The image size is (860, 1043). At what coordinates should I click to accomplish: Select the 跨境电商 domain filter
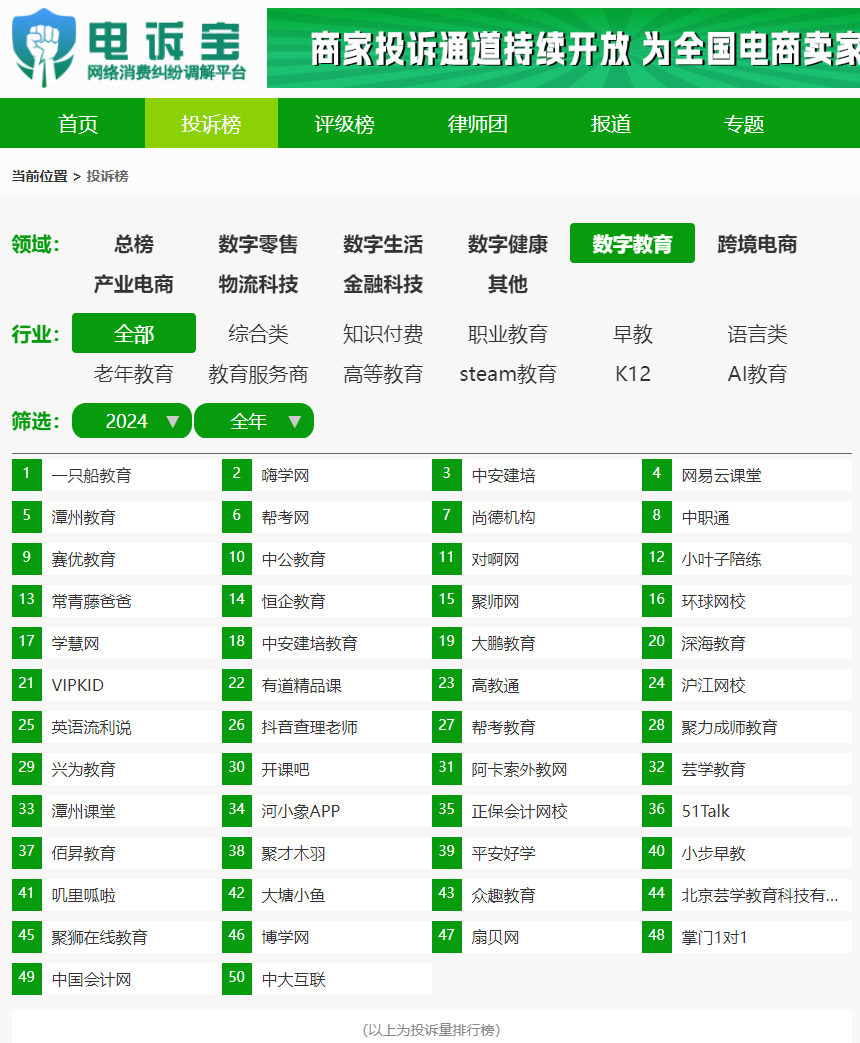[x=757, y=244]
